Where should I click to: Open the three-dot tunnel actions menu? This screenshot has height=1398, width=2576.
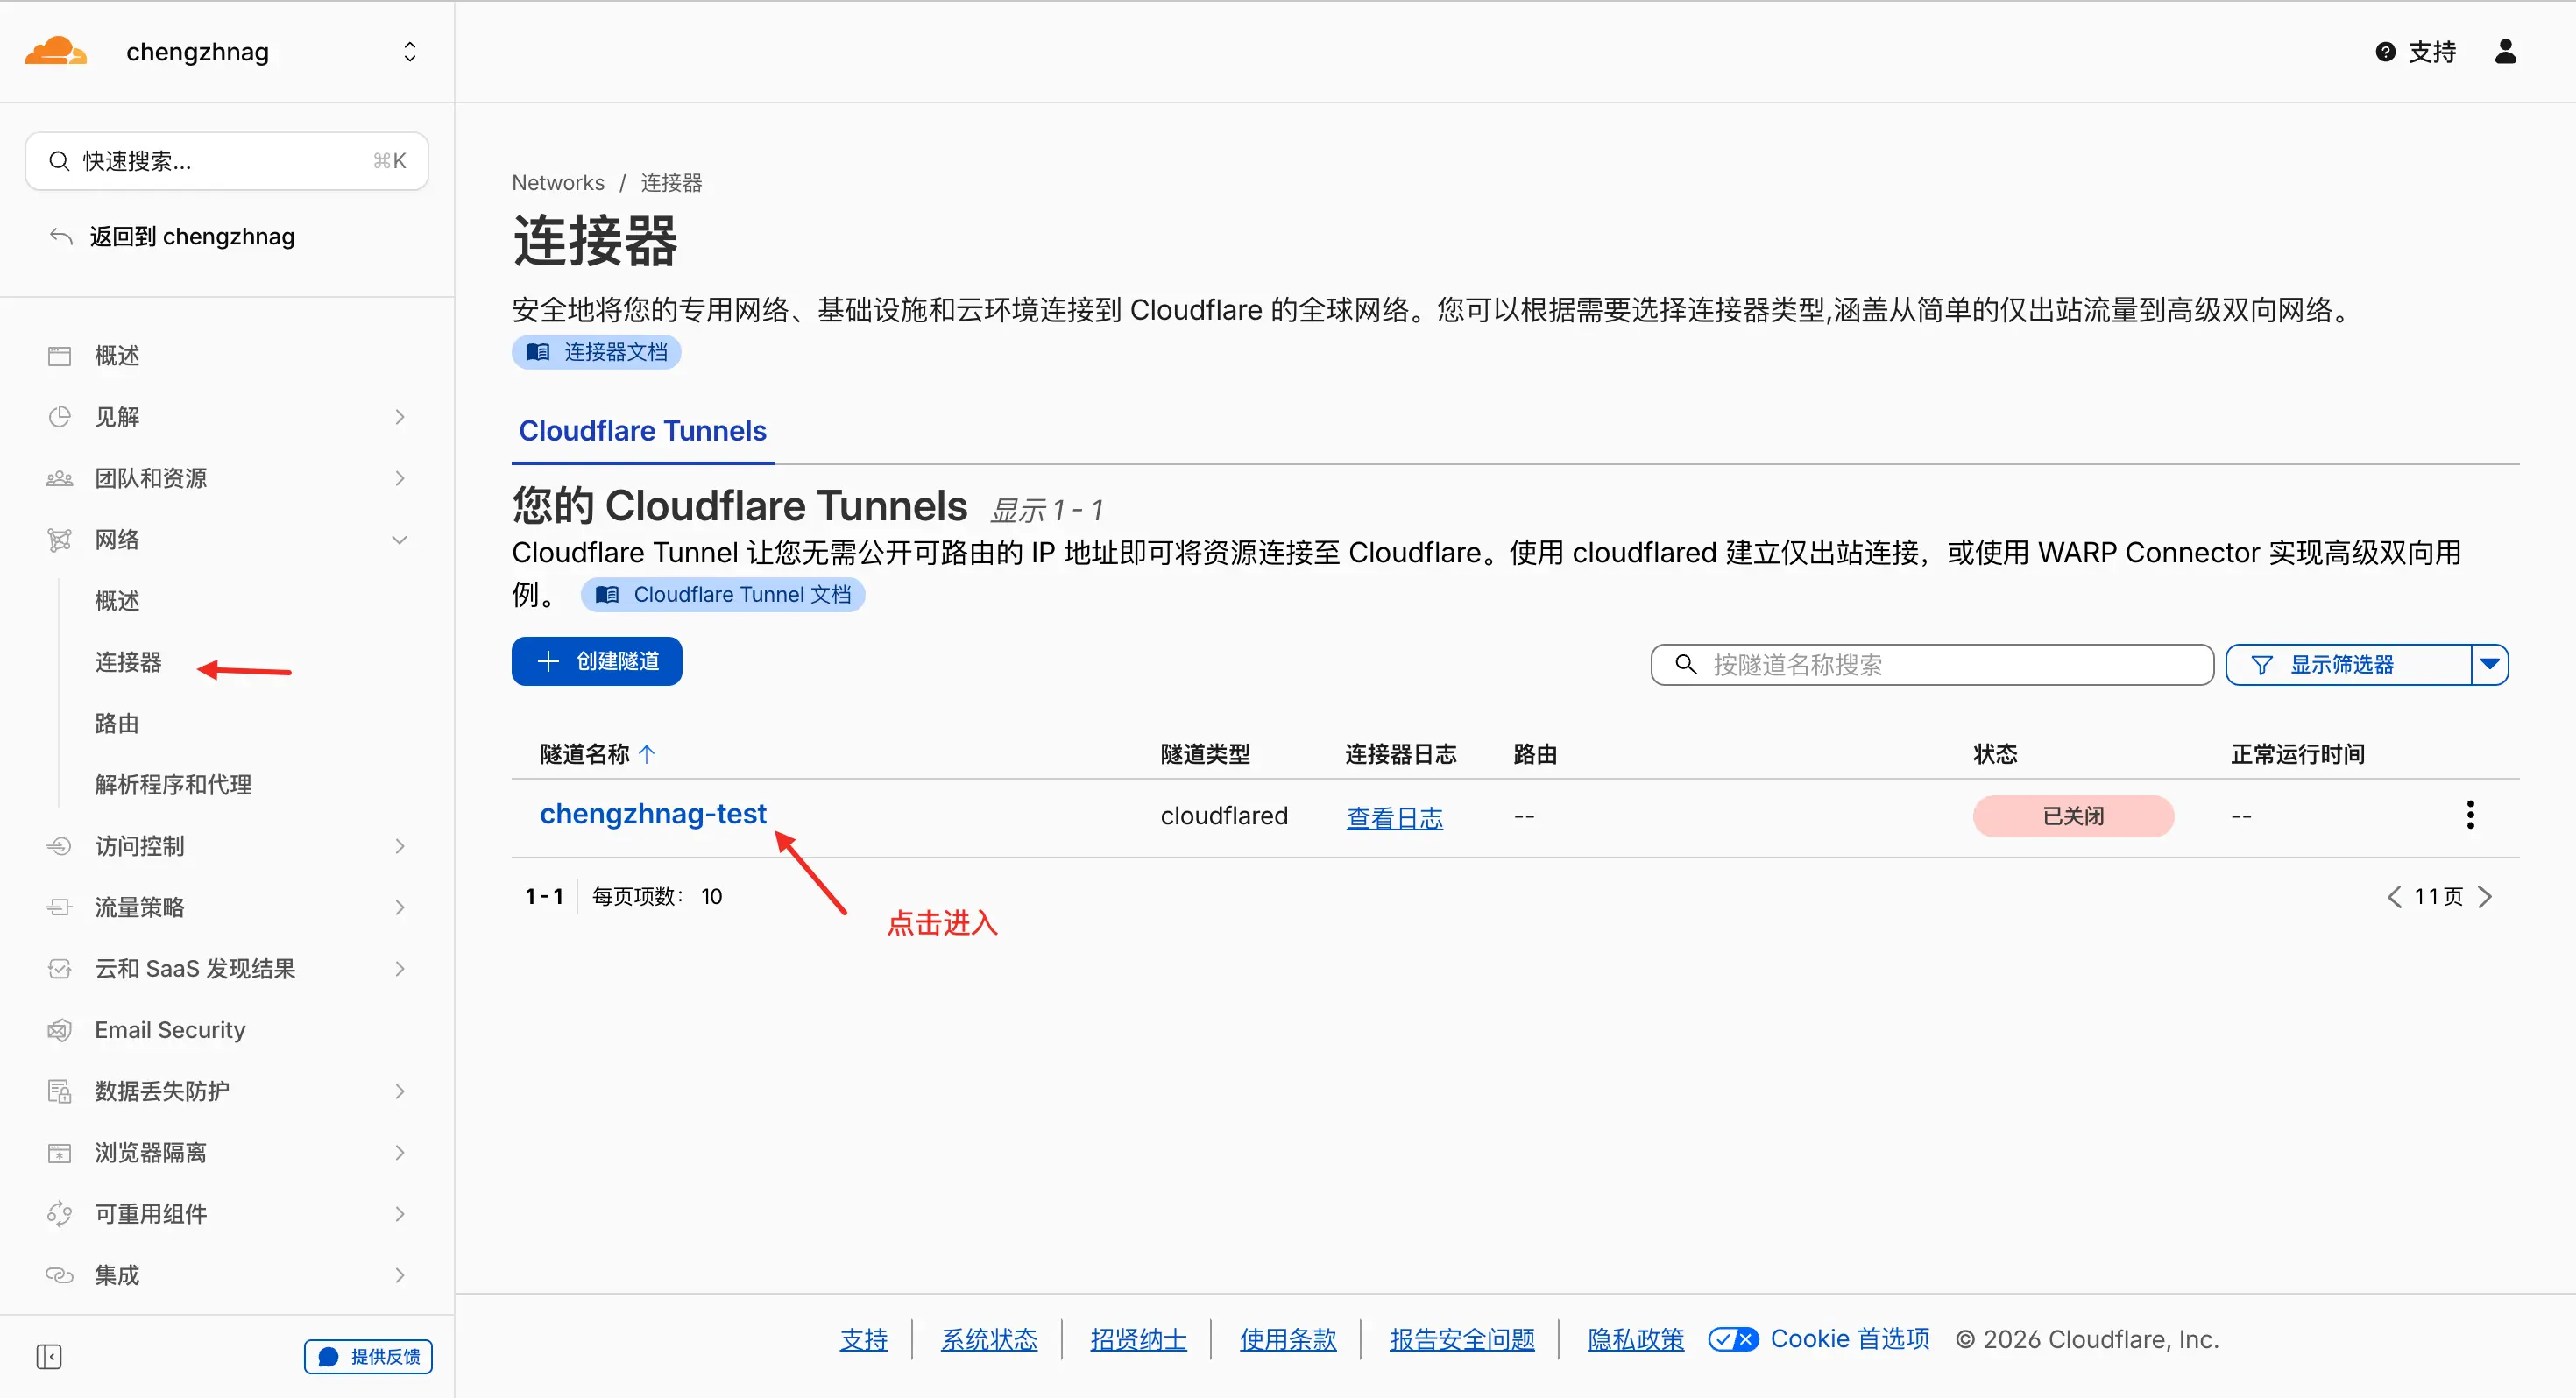(2470, 815)
